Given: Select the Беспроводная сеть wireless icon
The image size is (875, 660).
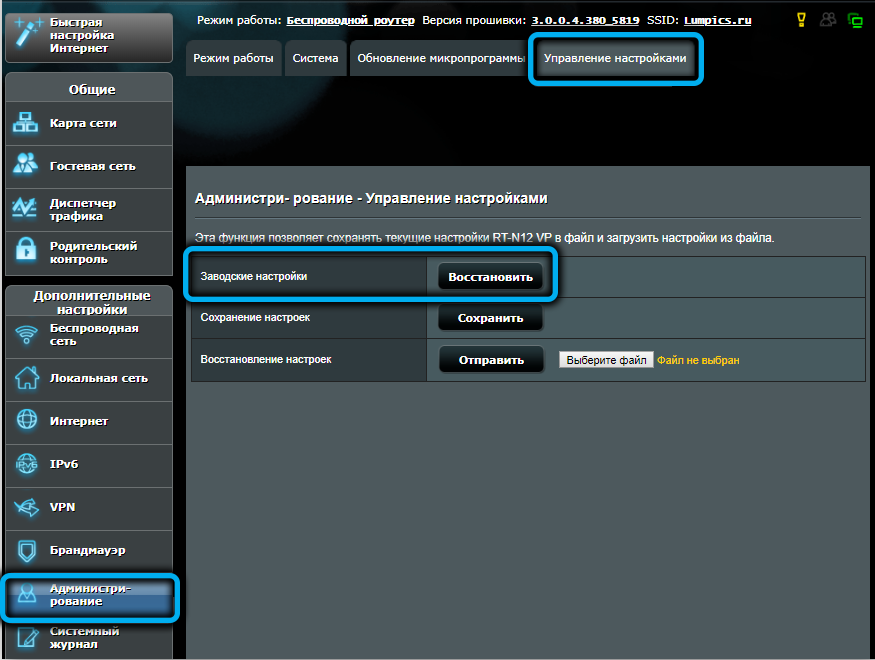Looking at the screenshot, I should click(26, 335).
